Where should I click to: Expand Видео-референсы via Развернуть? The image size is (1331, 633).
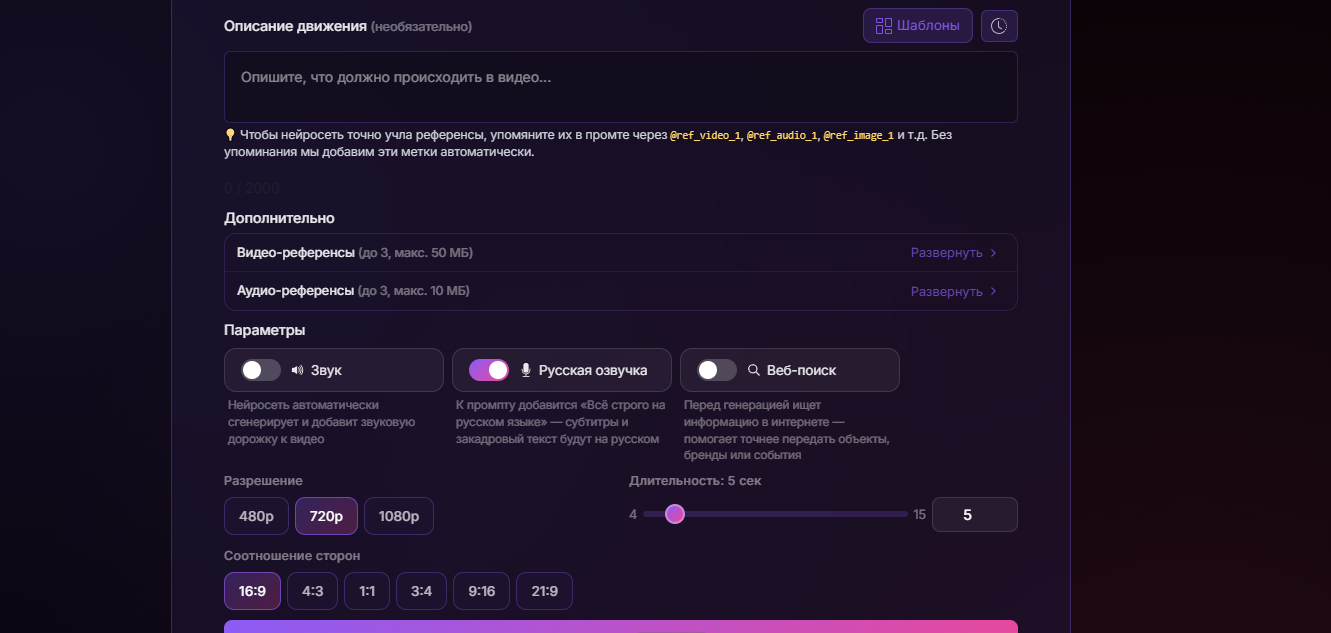(946, 253)
